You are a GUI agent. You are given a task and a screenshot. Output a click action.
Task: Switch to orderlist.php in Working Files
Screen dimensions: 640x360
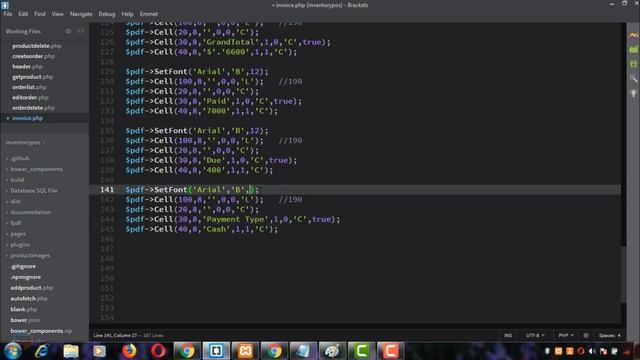[29, 87]
